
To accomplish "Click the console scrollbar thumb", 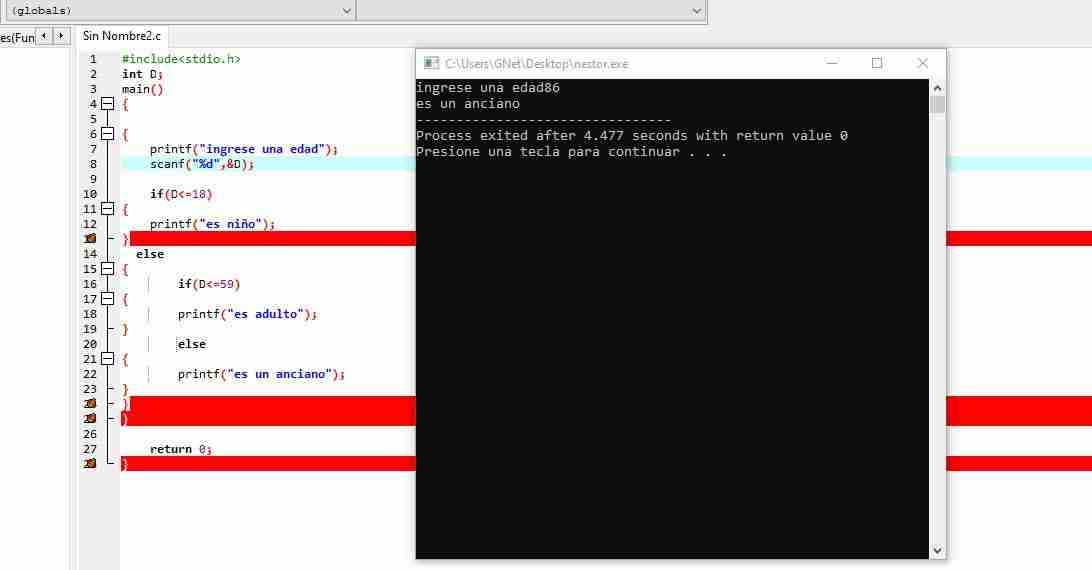I will click(937, 105).
